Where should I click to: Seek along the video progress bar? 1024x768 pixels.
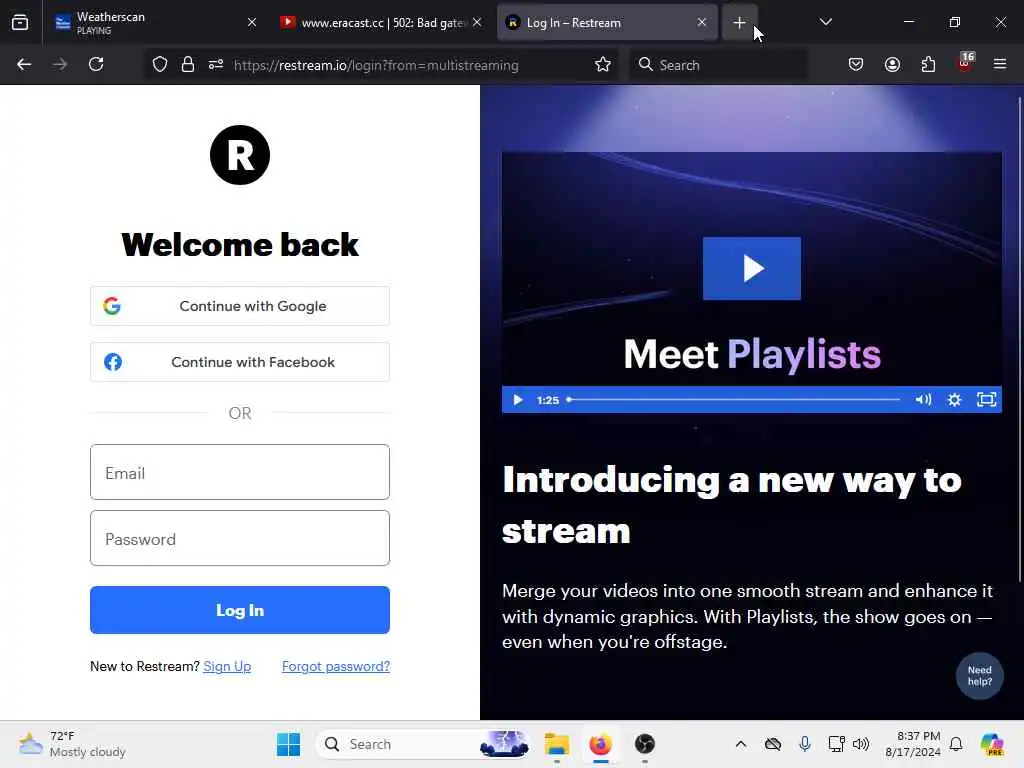click(733, 400)
